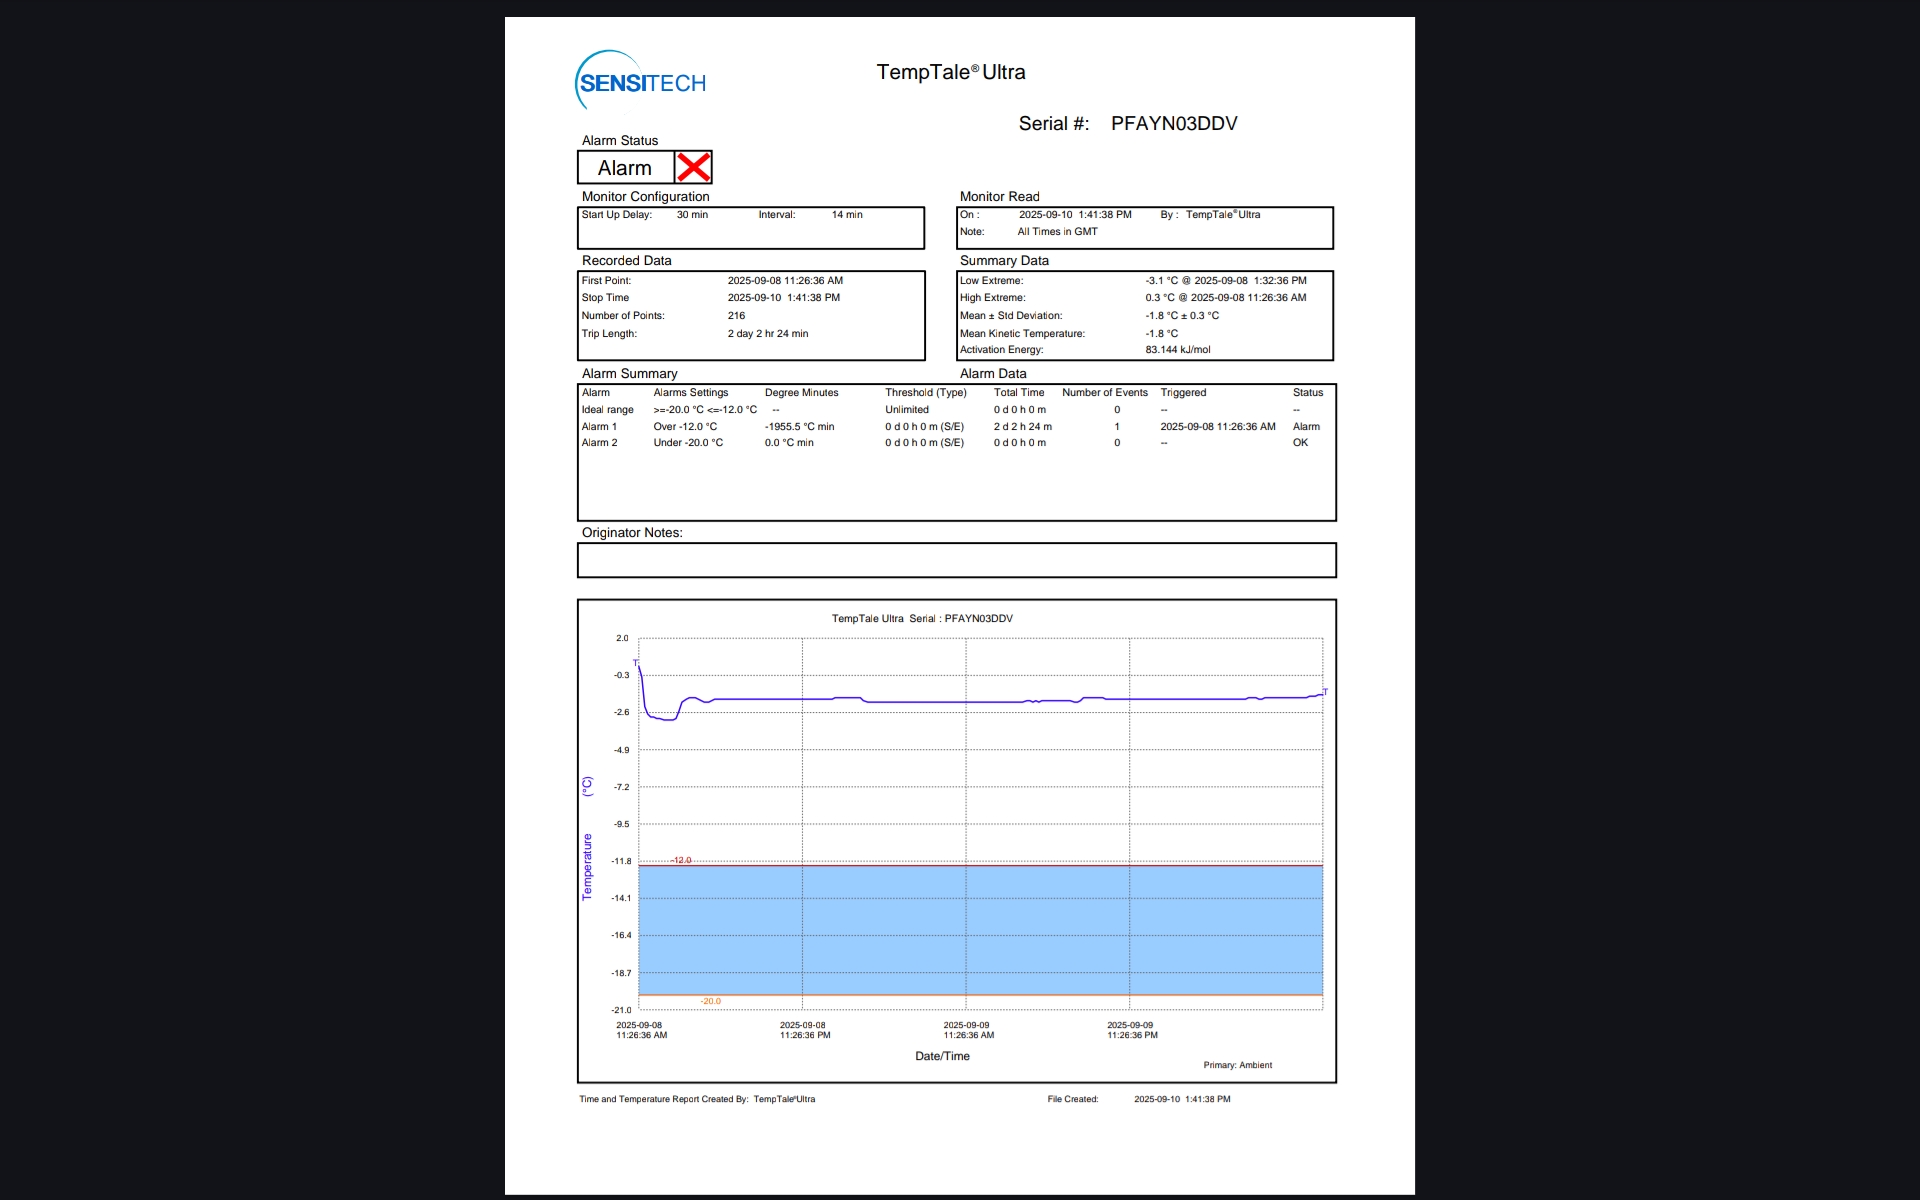Viewport: 1920px width, 1200px height.
Task: Click the Trip Length value
Action: coord(767,333)
